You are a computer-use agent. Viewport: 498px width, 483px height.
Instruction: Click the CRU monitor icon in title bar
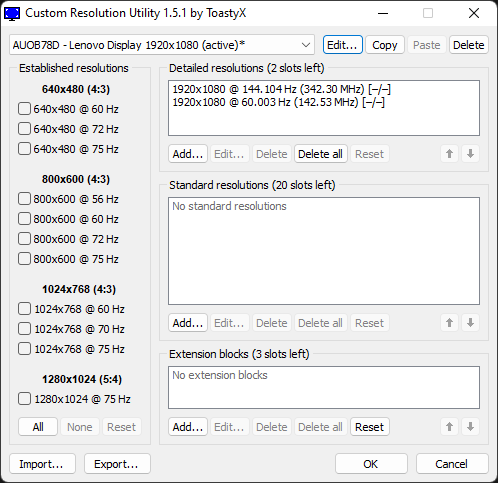point(12,14)
